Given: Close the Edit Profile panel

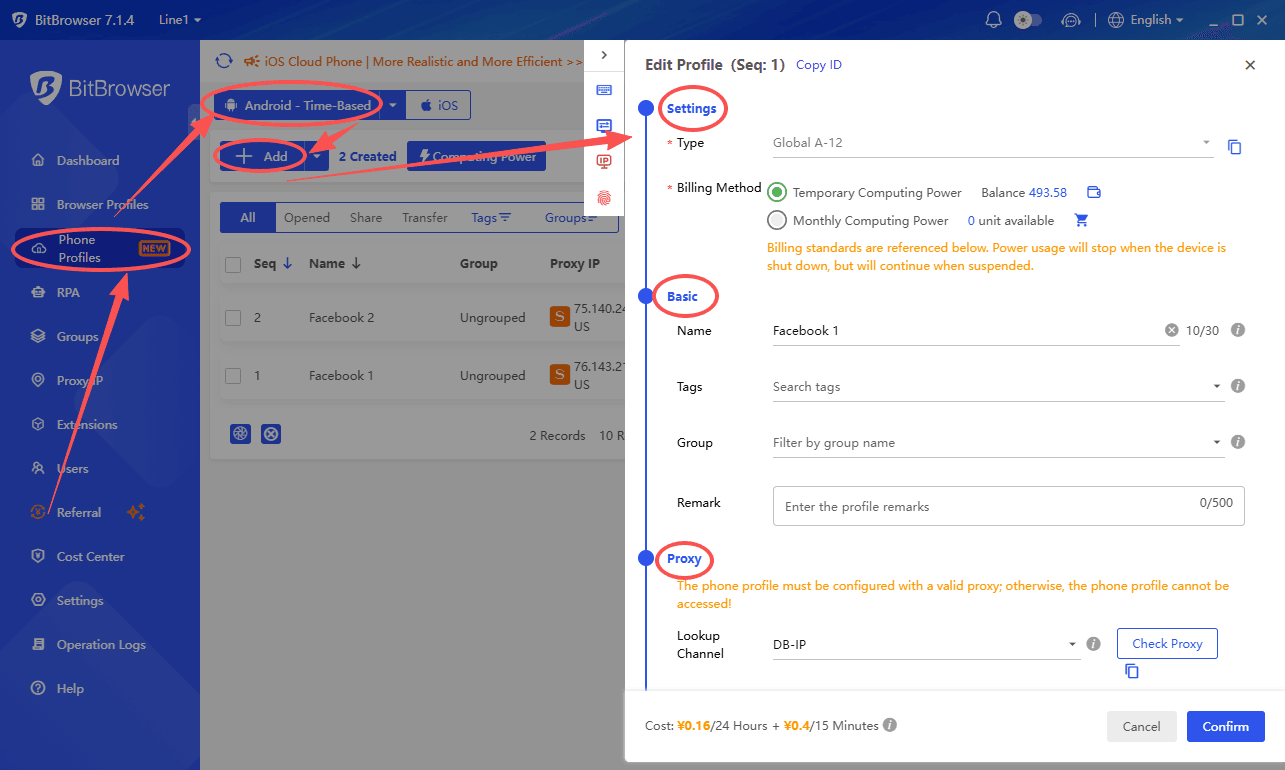Looking at the screenshot, I should pyautogui.click(x=1250, y=65).
